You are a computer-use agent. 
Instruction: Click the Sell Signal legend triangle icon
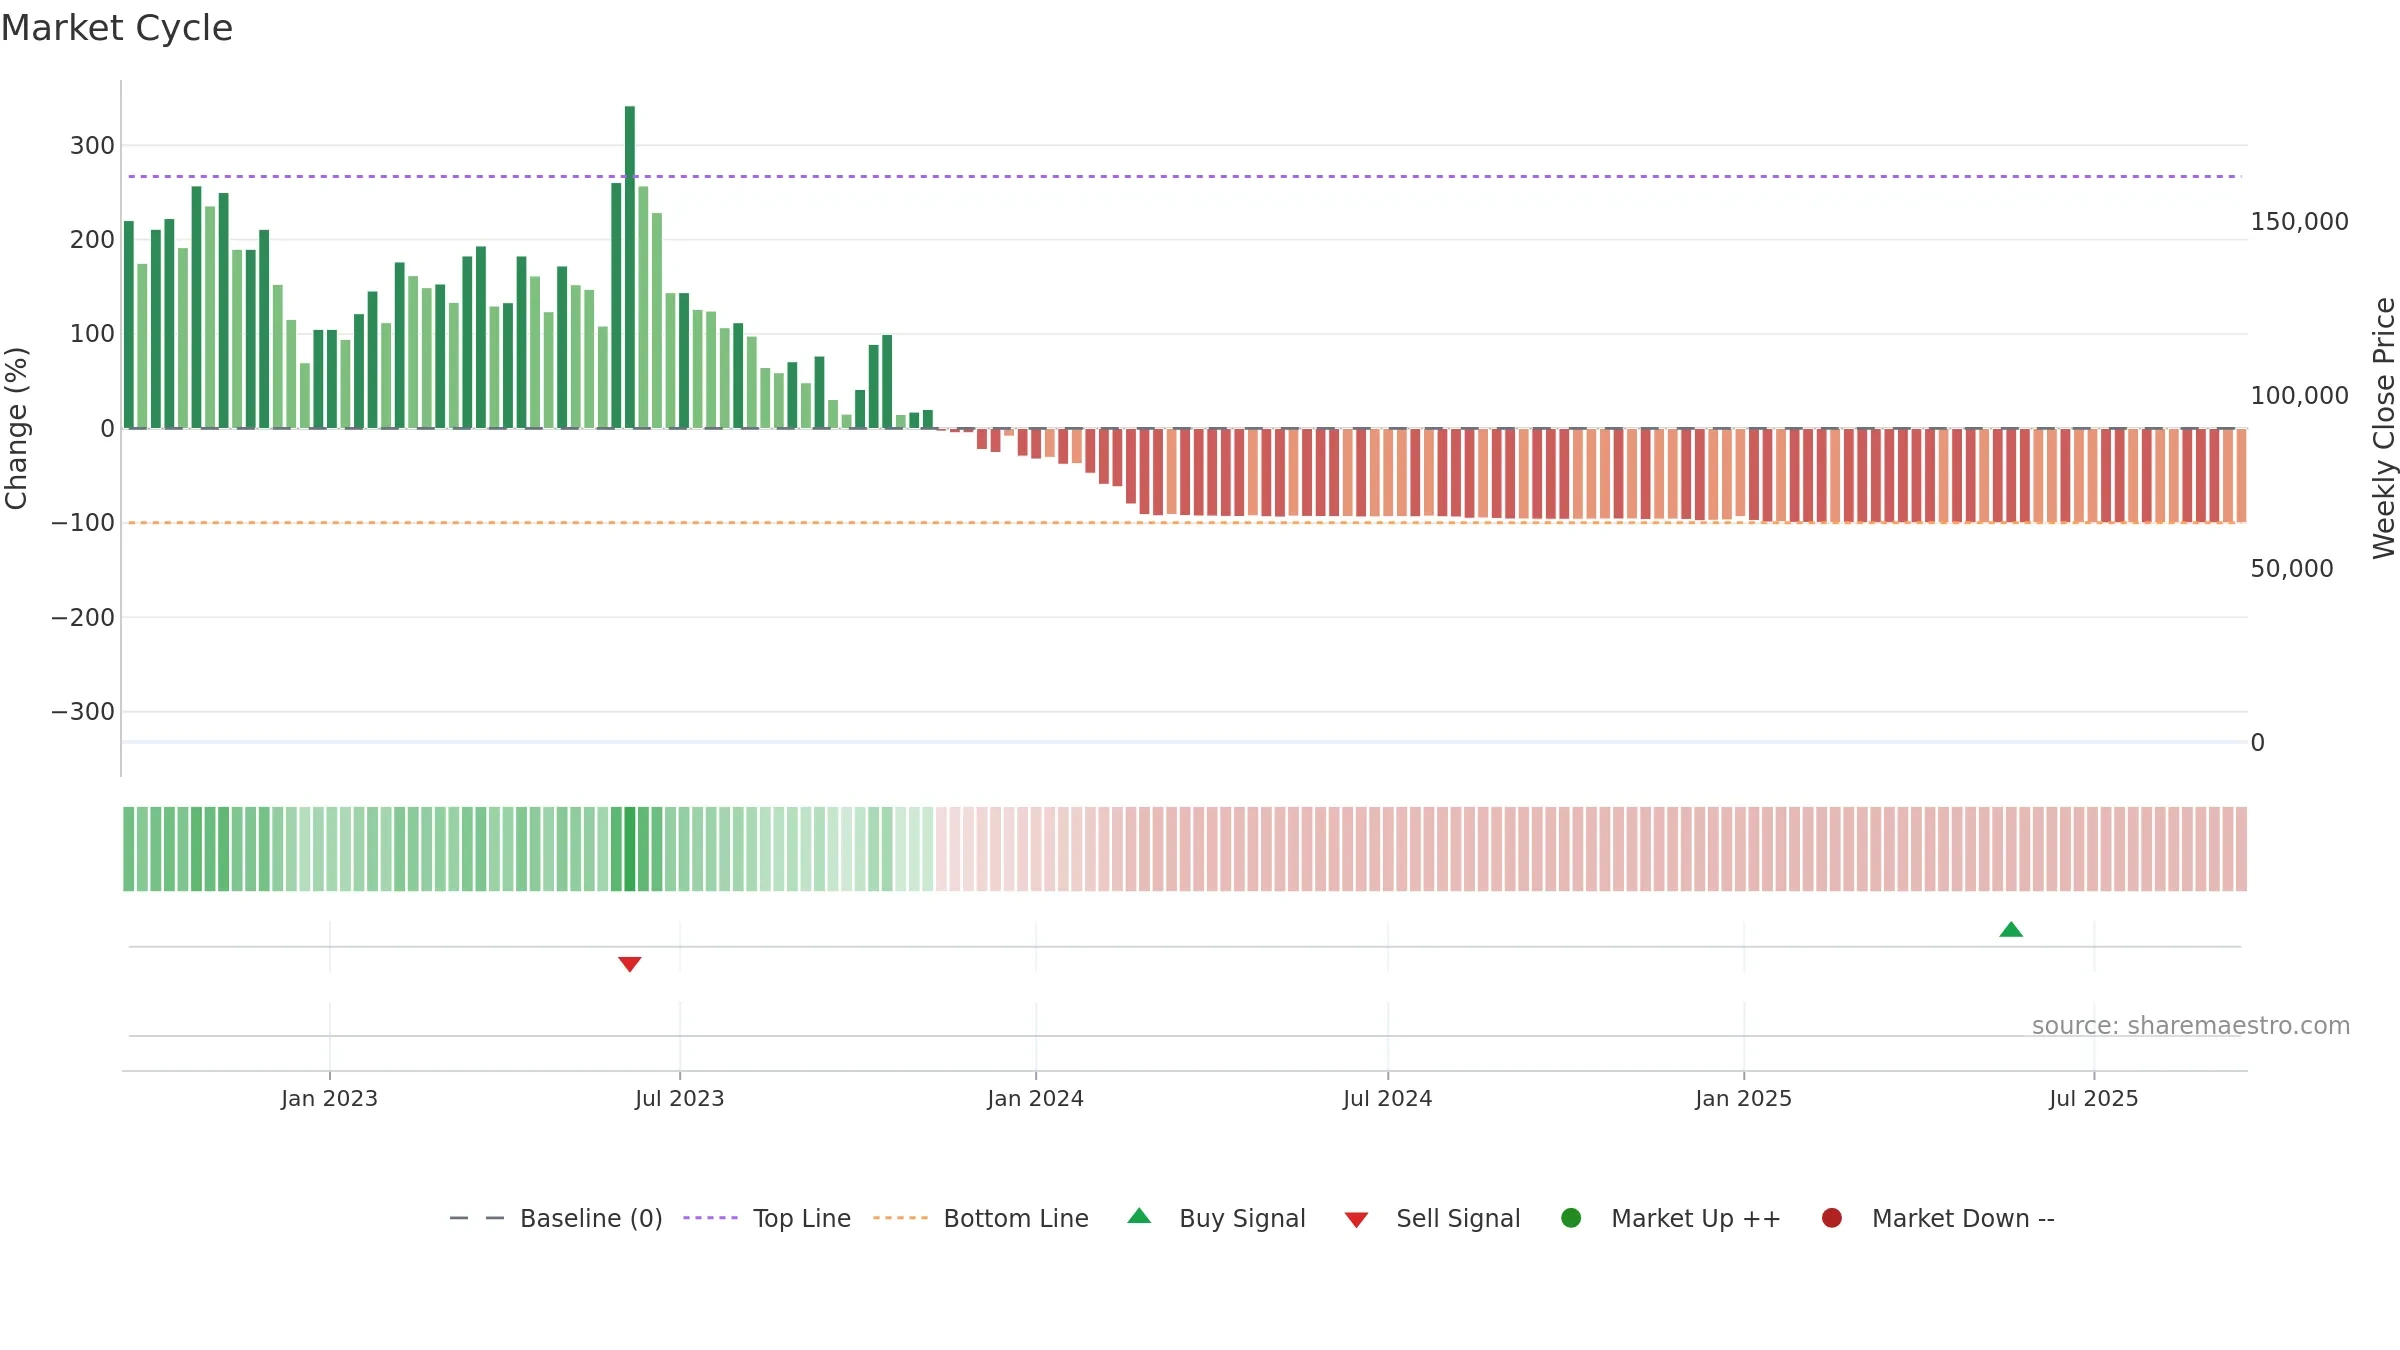tap(1356, 1220)
